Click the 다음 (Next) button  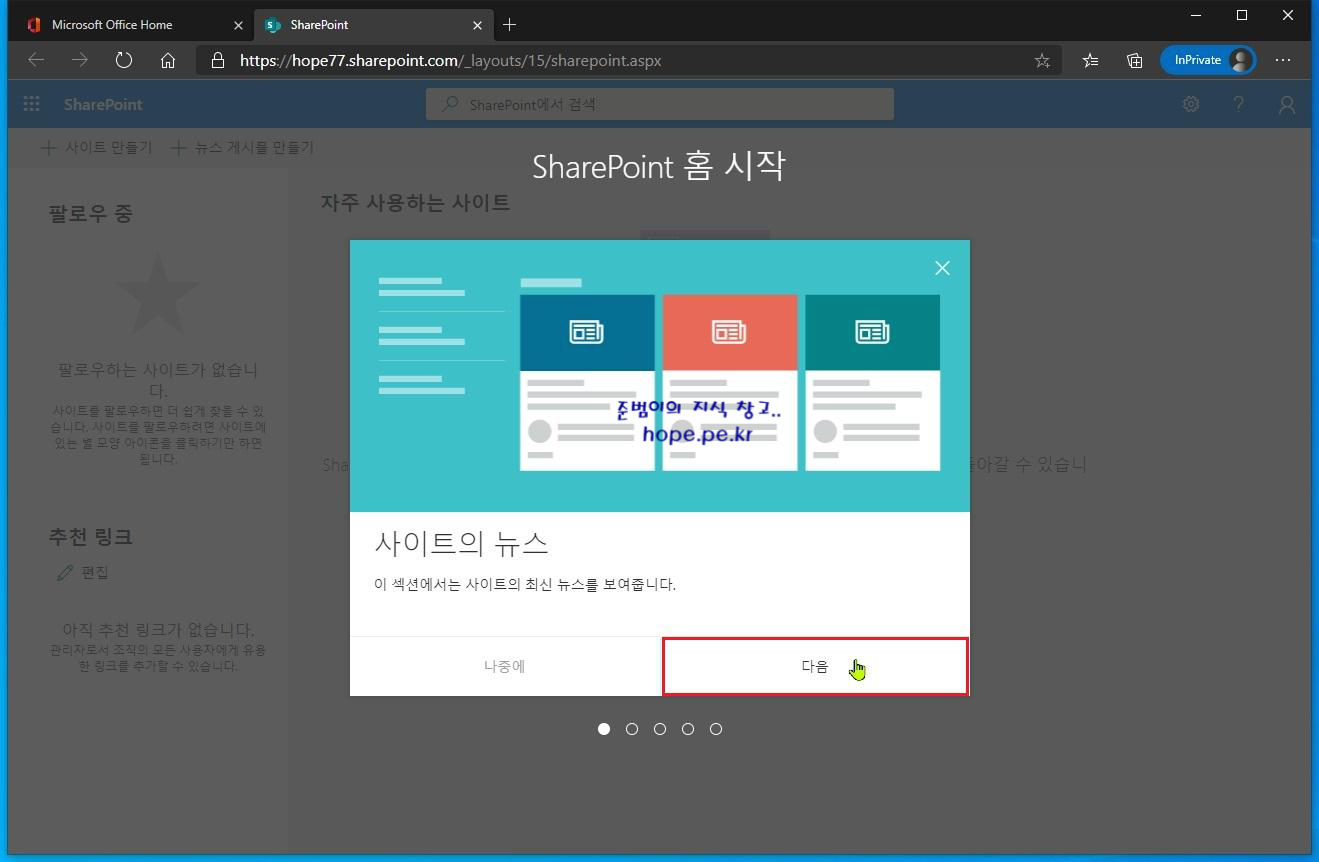(815, 666)
